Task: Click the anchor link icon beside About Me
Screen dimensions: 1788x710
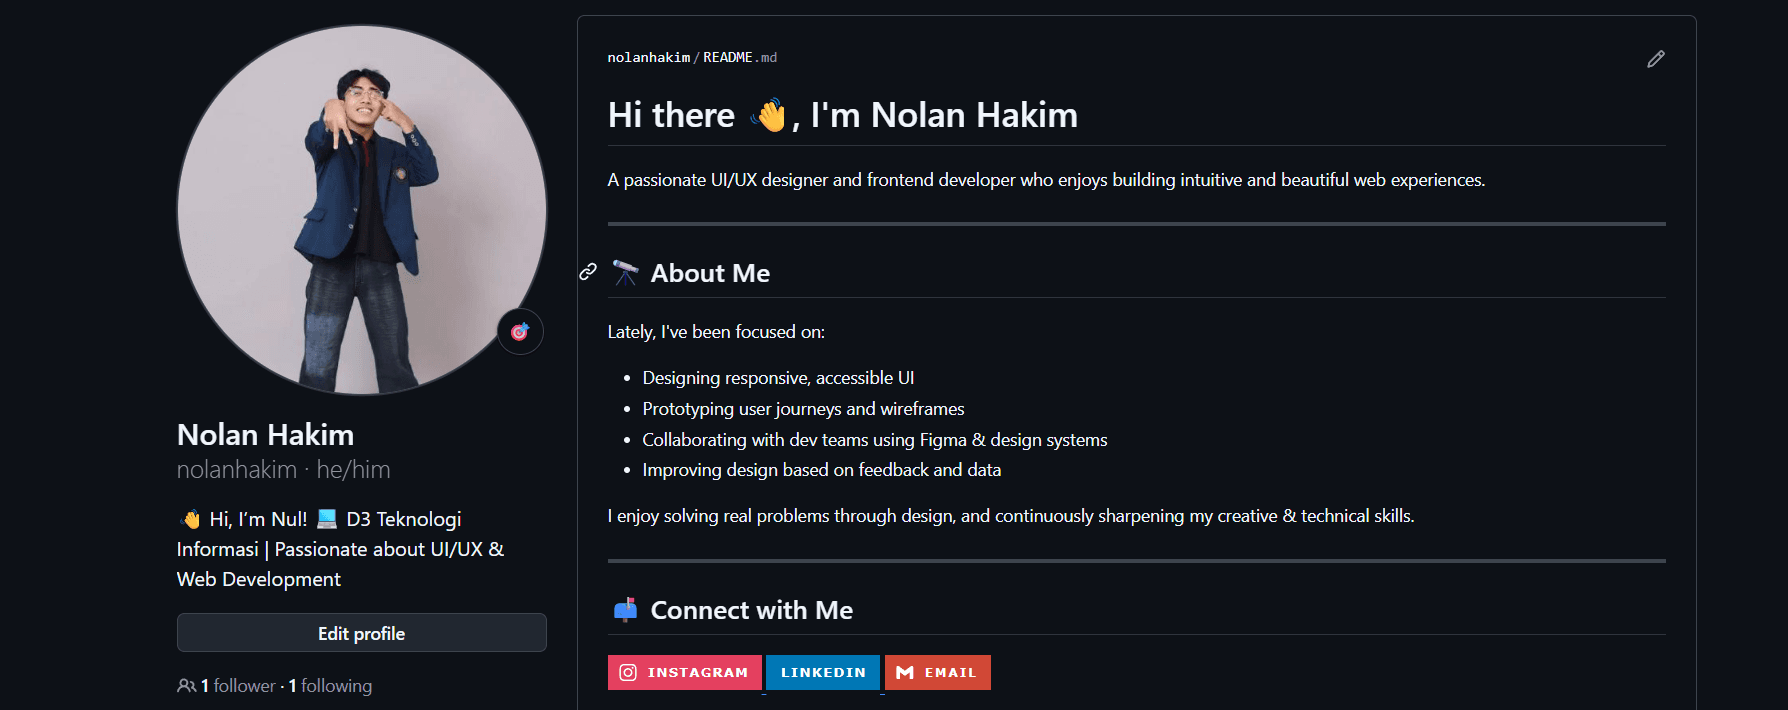Action: tap(588, 272)
